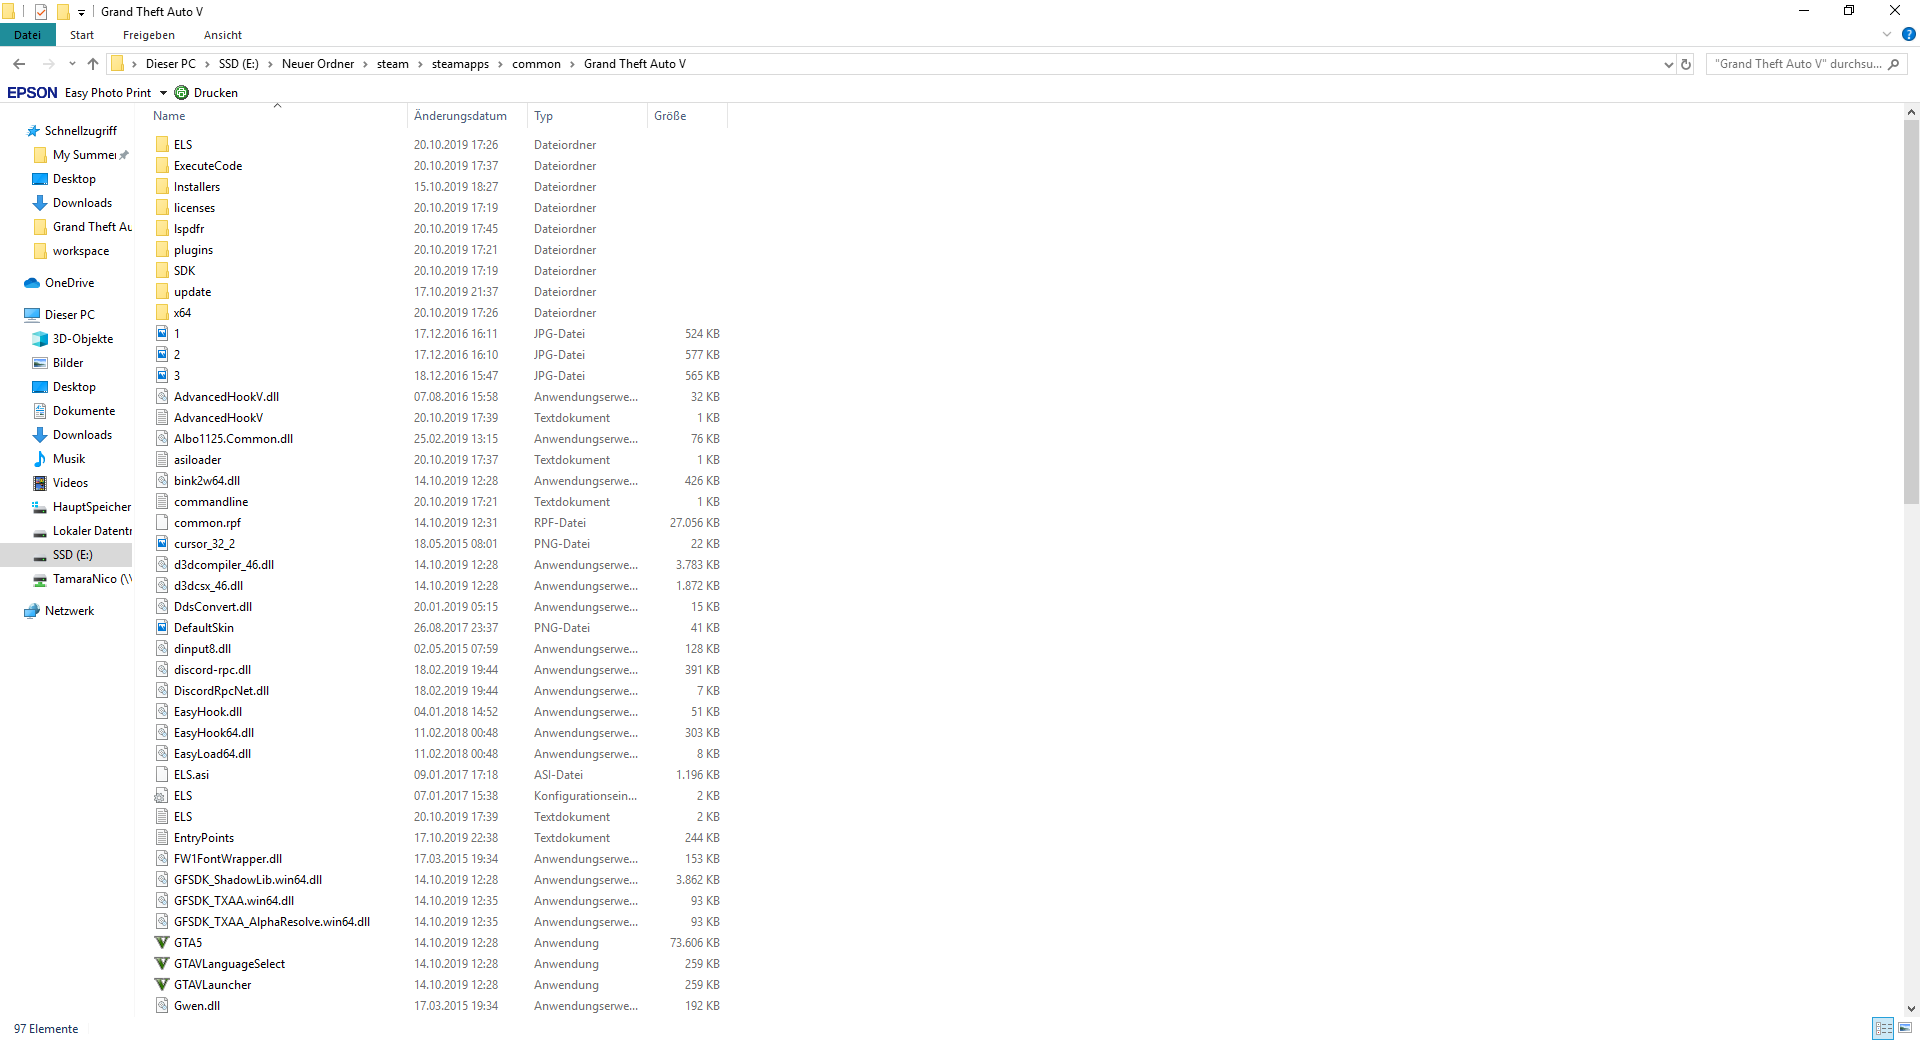
Task: Click the Bilder icon in sidebar
Action: tap(40, 363)
